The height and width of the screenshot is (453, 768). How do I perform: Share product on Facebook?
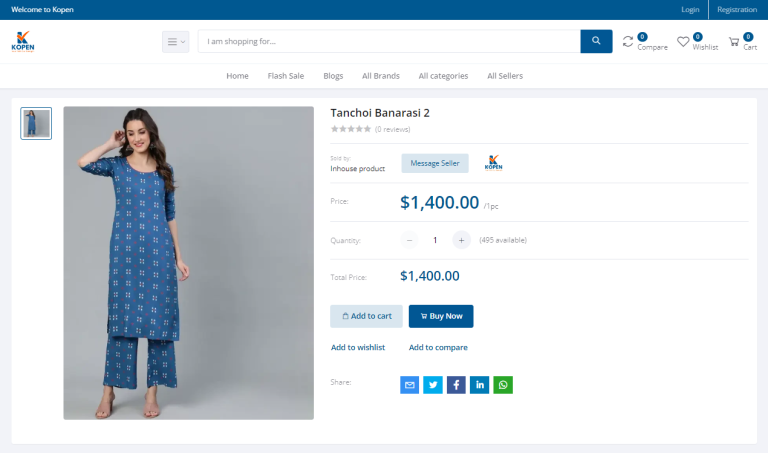tap(456, 385)
